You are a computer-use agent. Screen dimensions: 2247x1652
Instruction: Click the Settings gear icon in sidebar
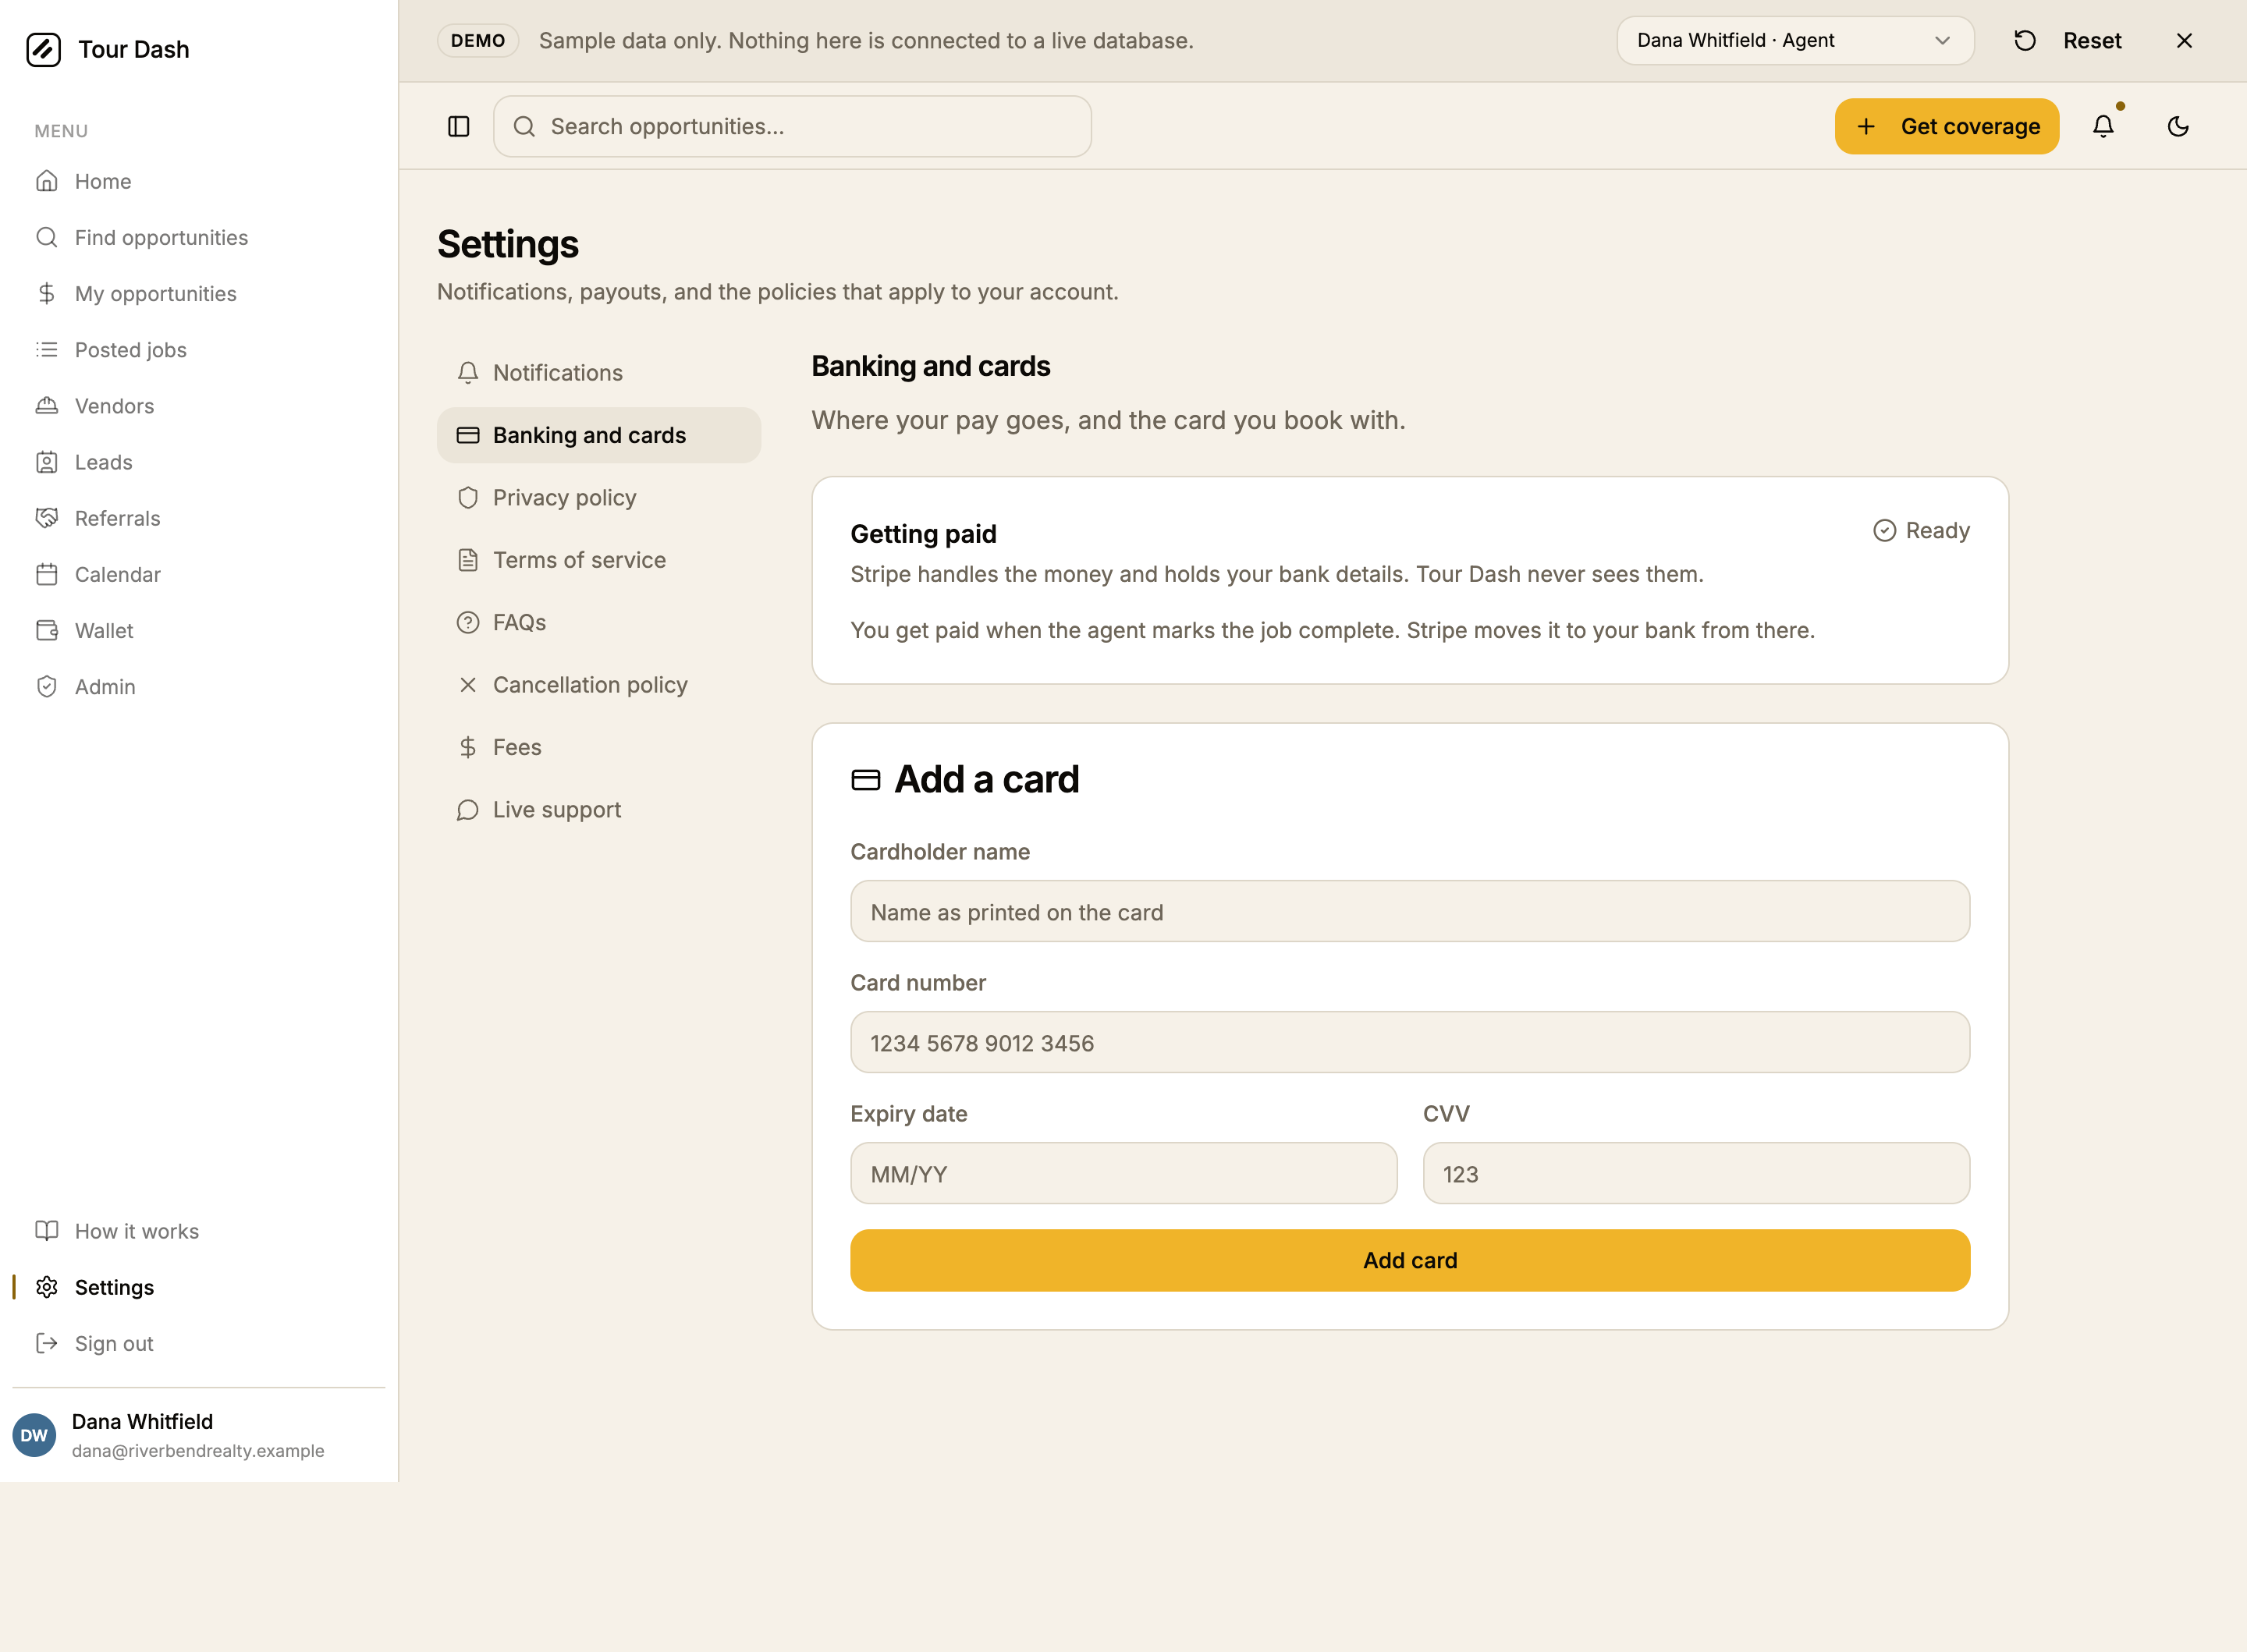pos(47,1287)
